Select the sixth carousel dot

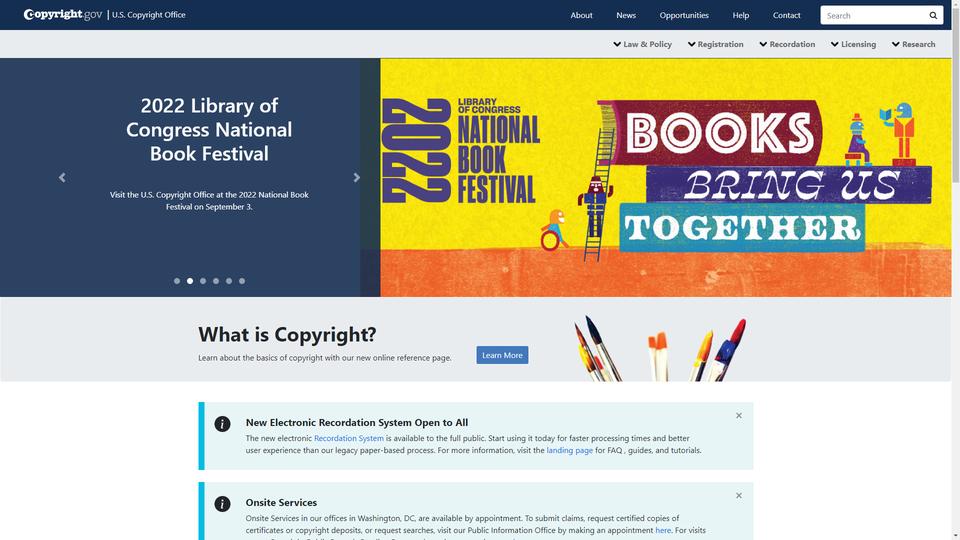click(242, 281)
